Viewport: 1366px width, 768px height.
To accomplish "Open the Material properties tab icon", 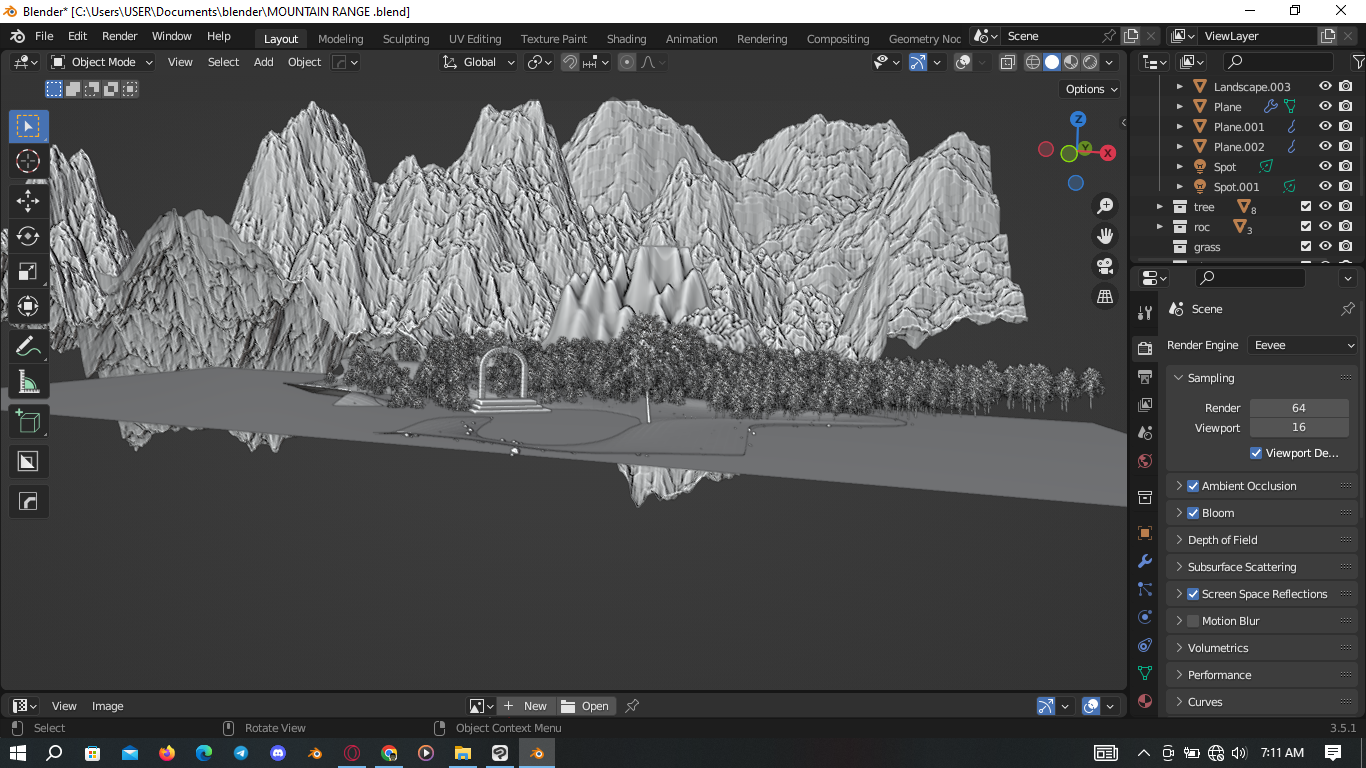I will pyautogui.click(x=1145, y=701).
